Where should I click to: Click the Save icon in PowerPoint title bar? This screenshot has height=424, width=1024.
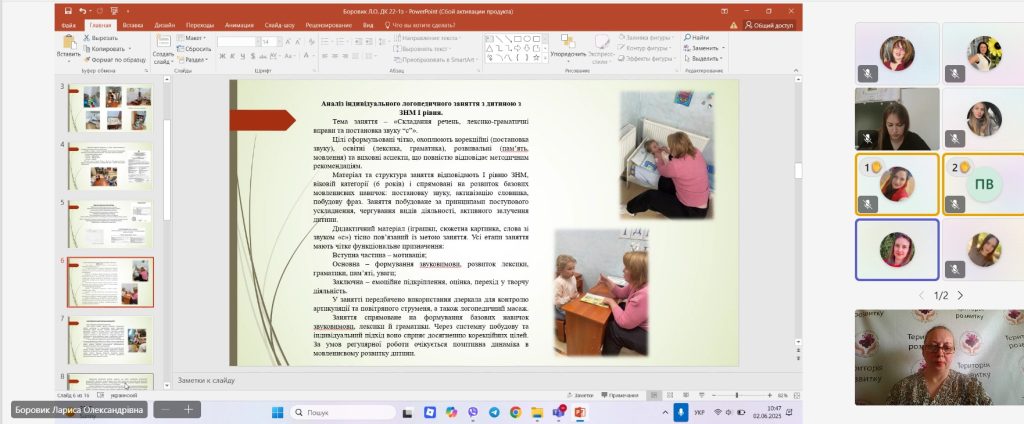click(x=68, y=11)
